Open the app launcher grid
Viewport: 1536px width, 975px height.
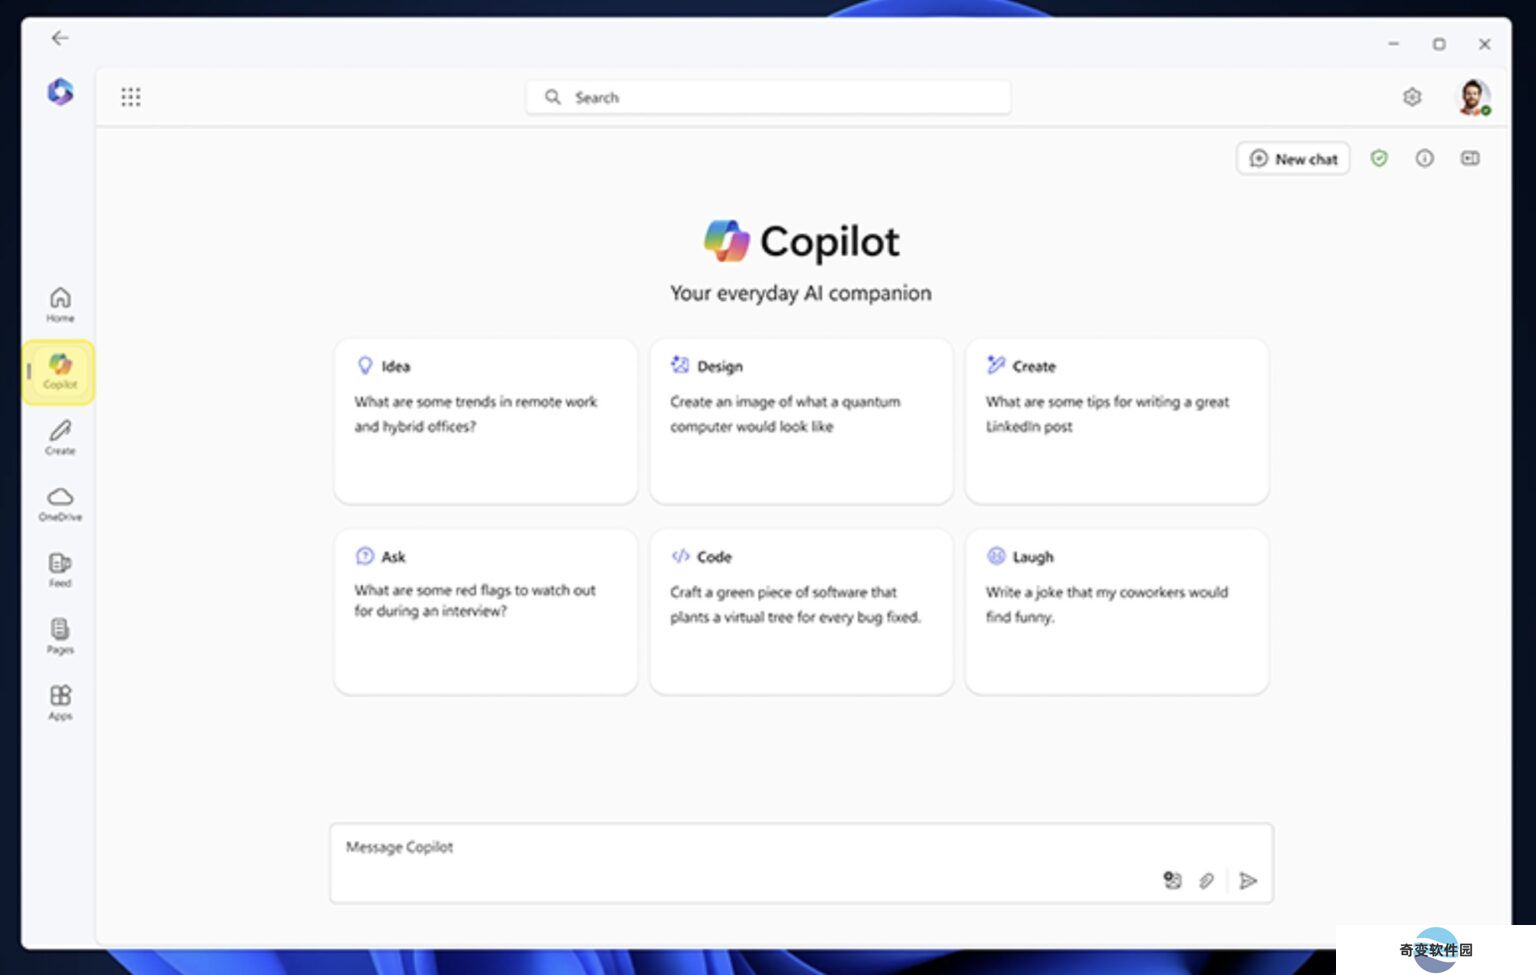[131, 97]
